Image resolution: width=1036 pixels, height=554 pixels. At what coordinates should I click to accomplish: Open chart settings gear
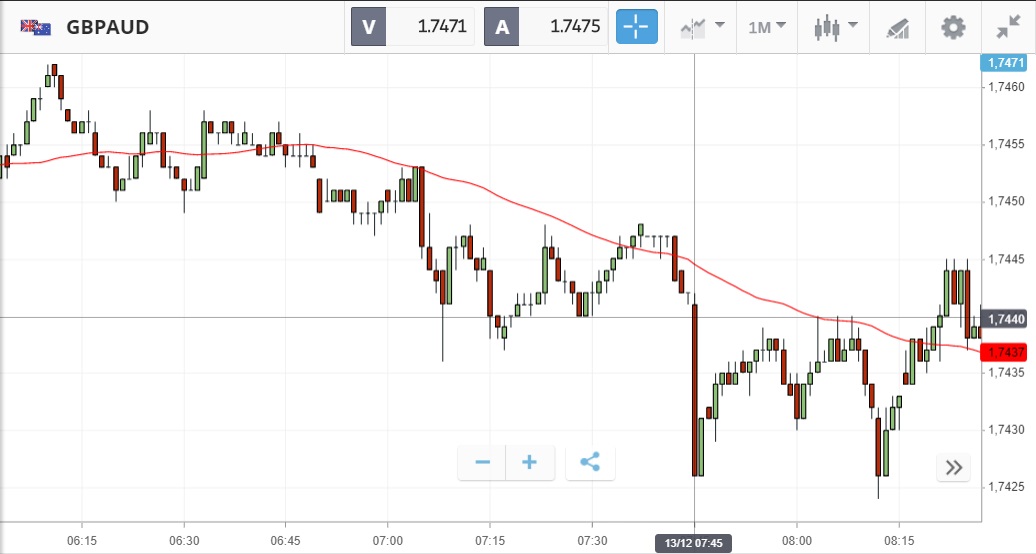coord(953,27)
